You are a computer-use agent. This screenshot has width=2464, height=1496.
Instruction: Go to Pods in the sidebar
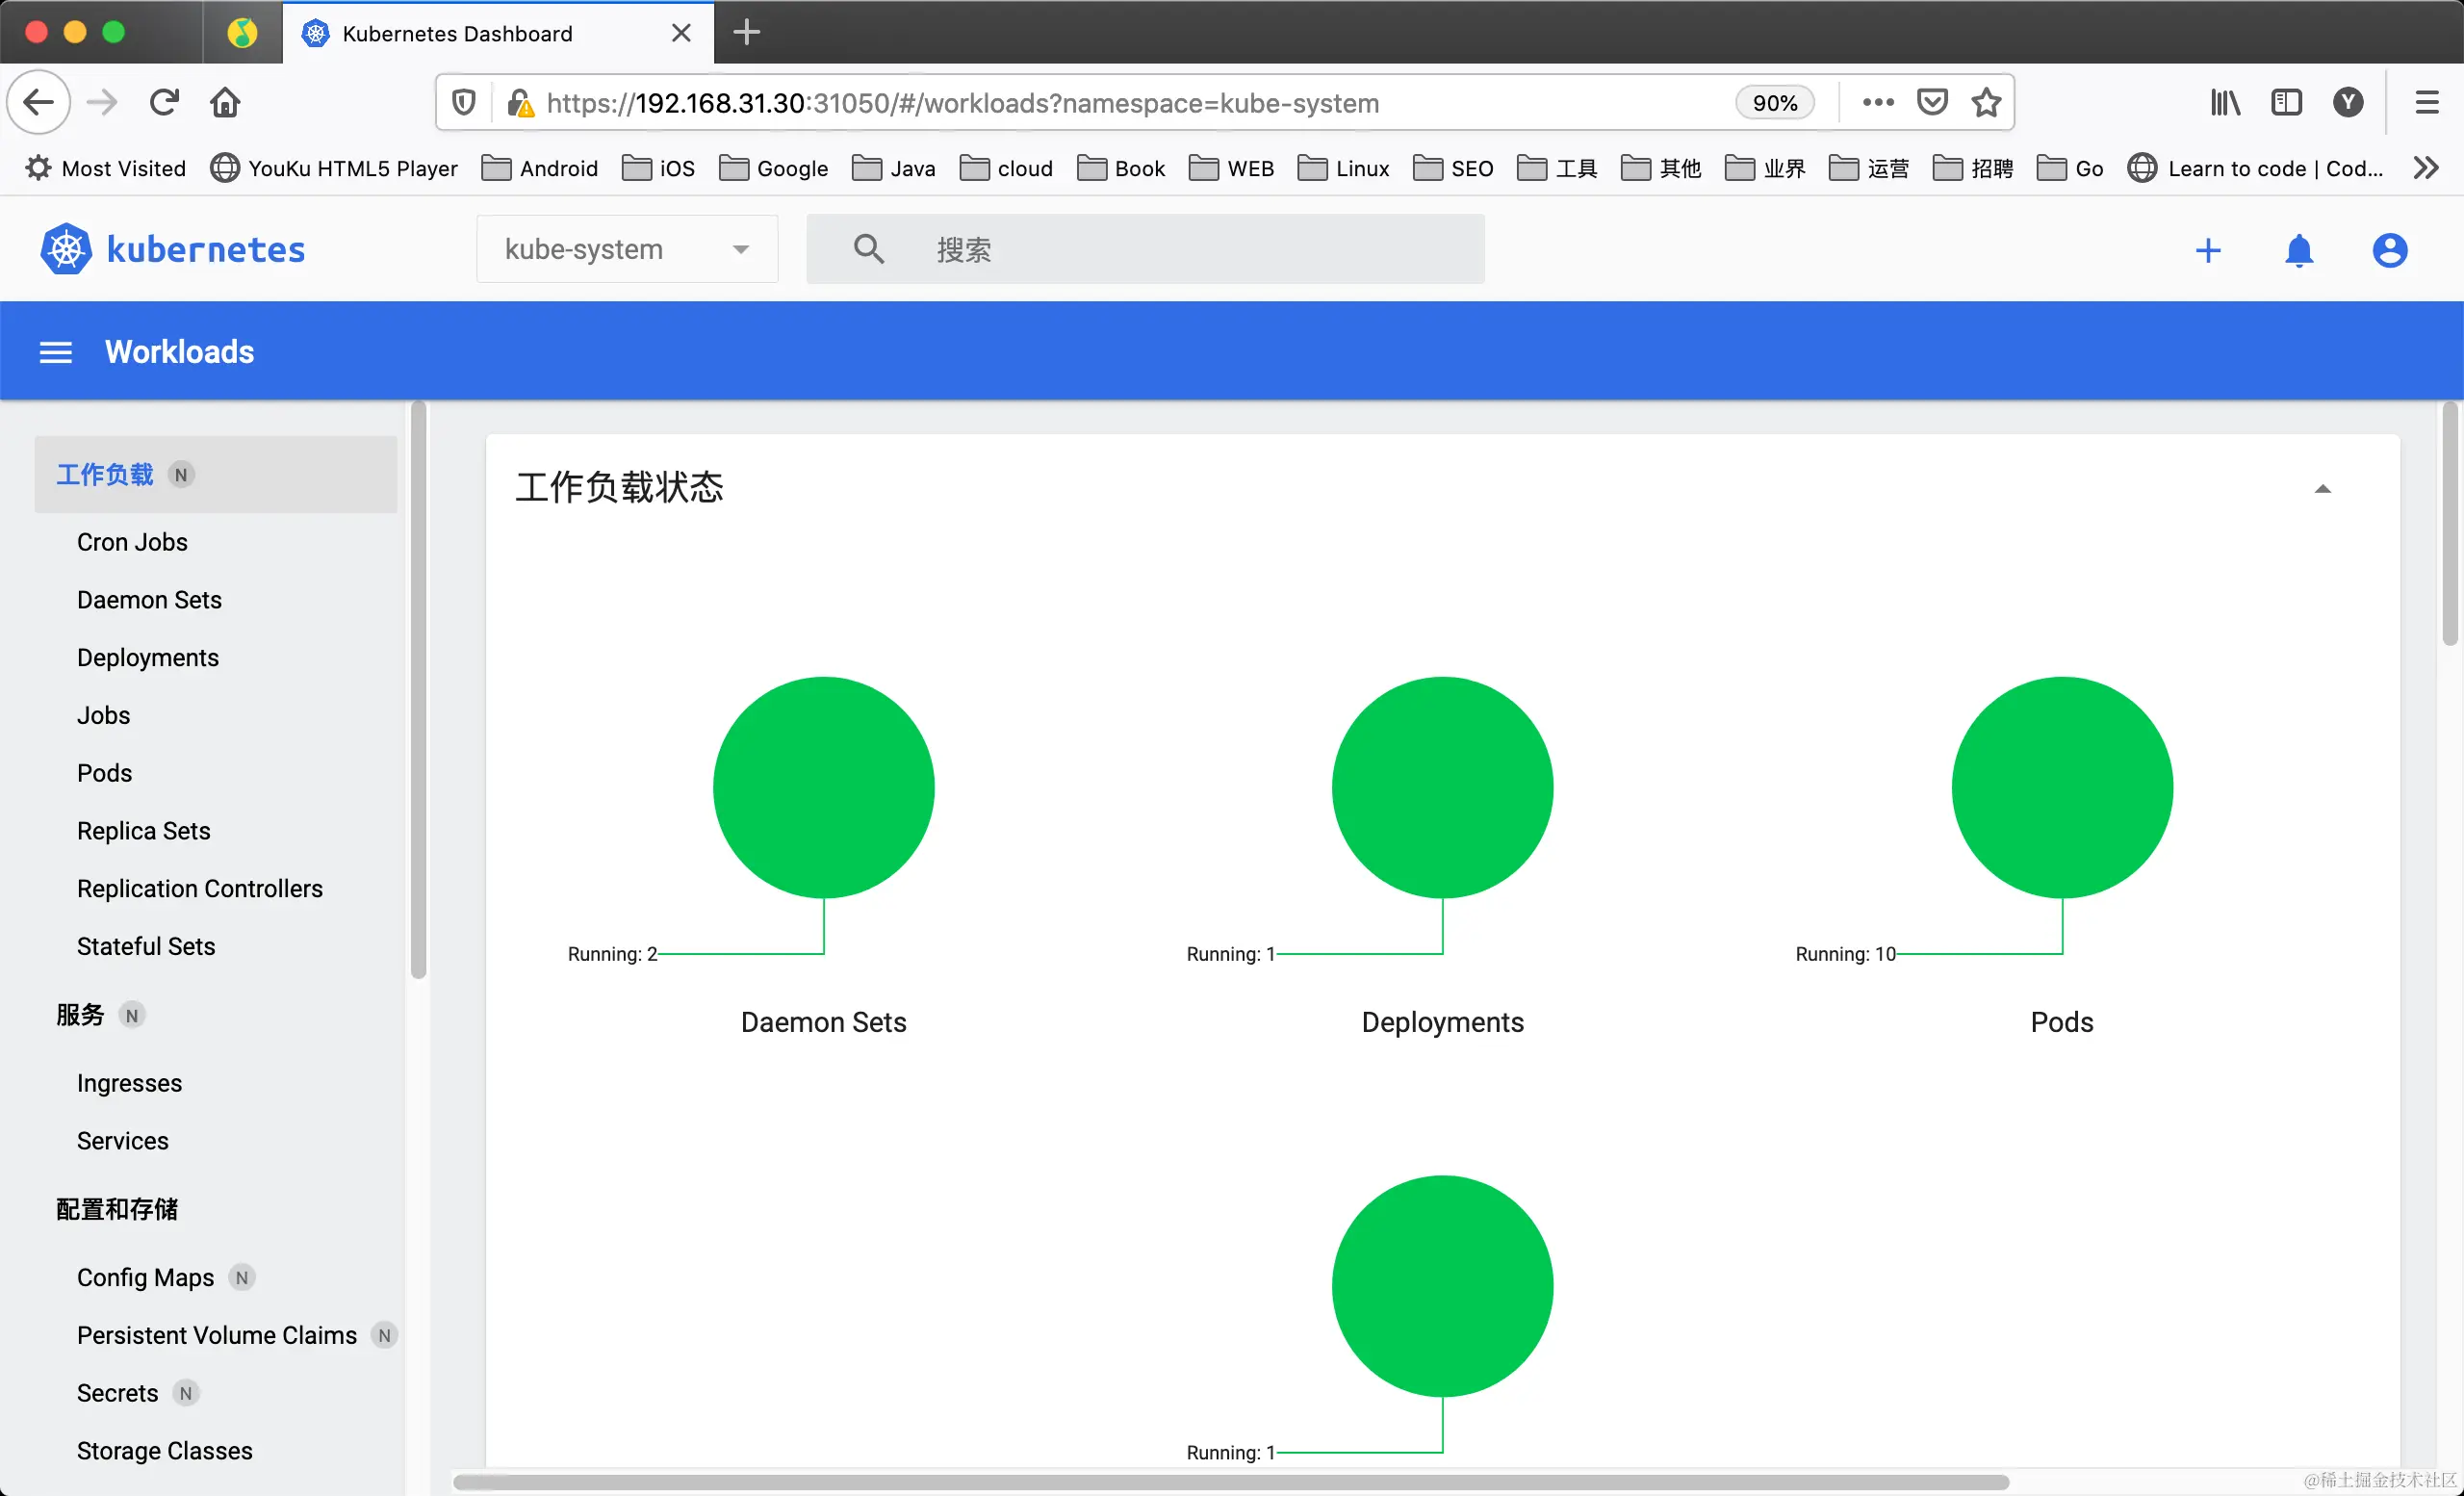(x=104, y=773)
